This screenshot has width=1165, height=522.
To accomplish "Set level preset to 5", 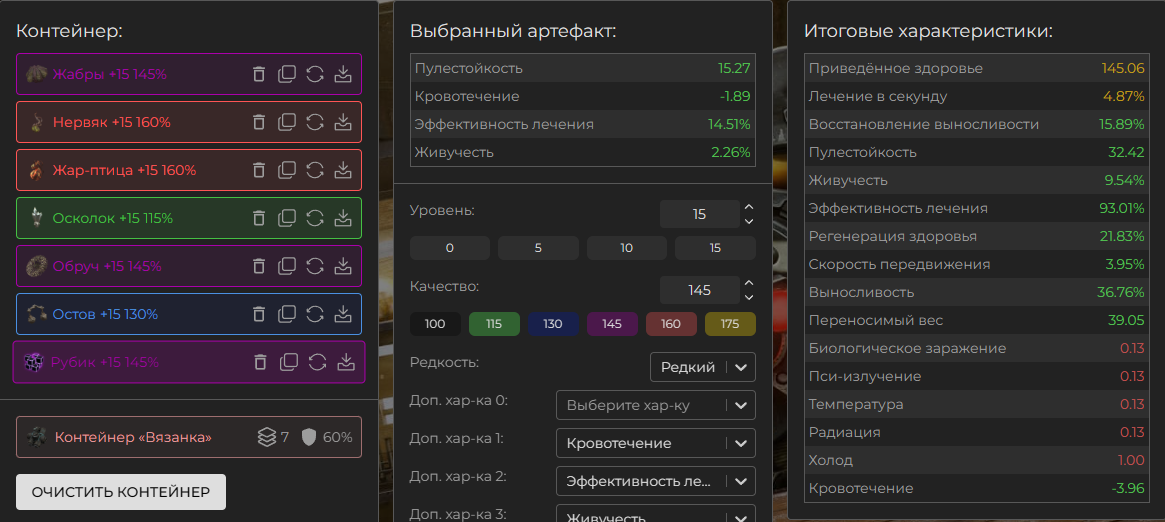I will [x=538, y=248].
